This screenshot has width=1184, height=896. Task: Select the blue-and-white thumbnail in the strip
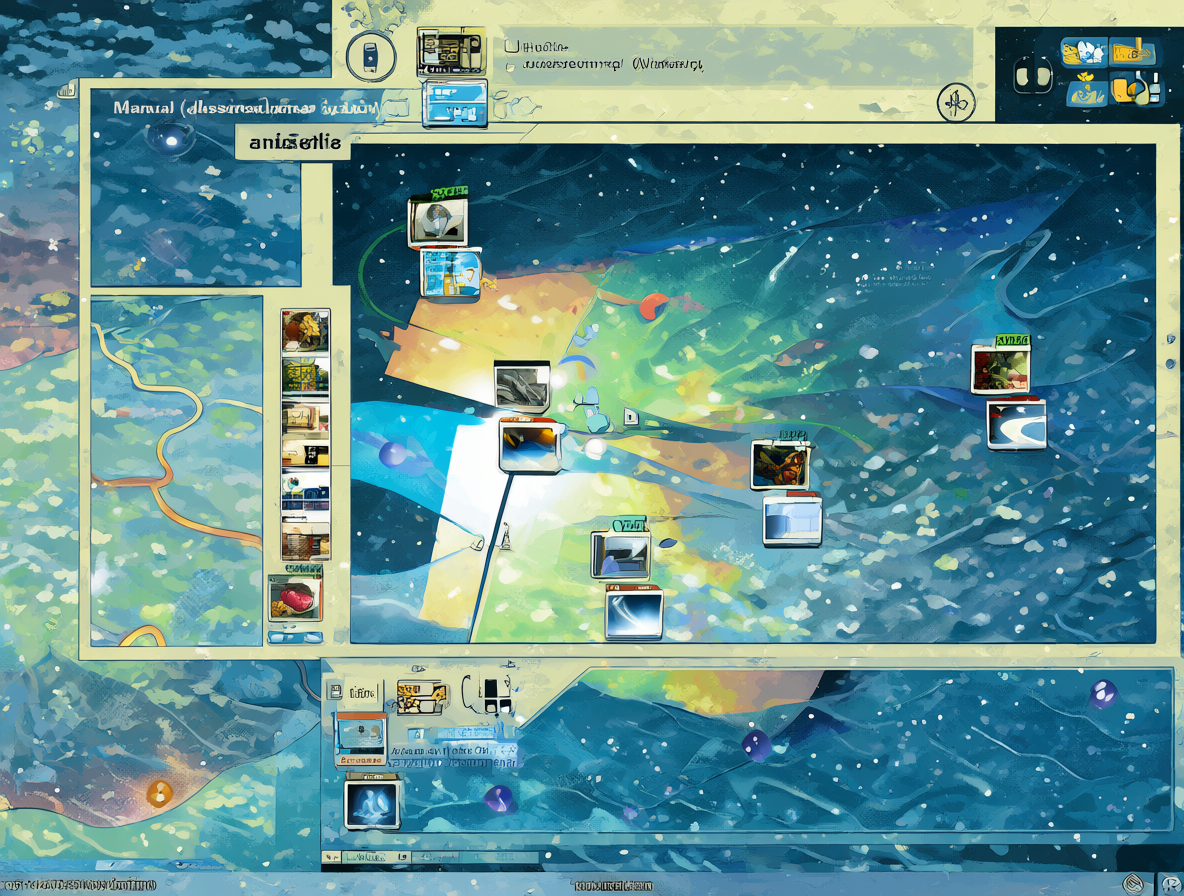click(x=305, y=494)
